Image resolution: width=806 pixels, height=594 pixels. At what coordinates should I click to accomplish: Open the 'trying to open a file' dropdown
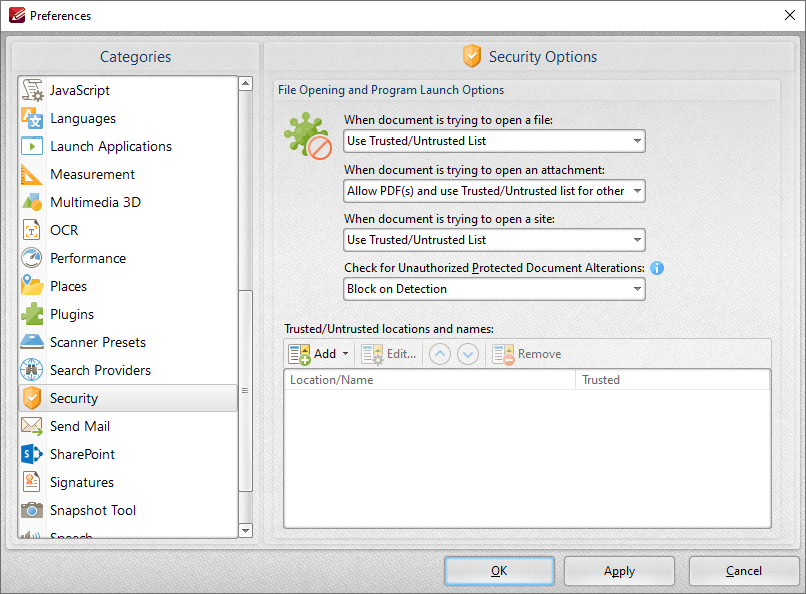pyautogui.click(x=636, y=141)
